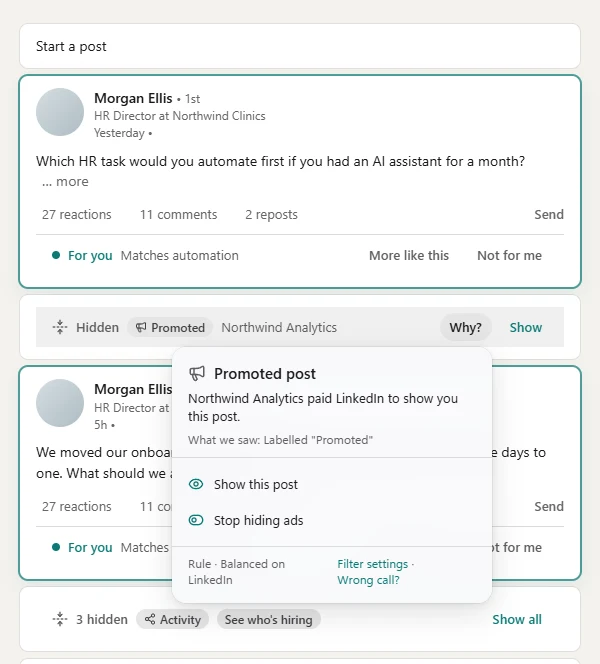Viewport: 600px width, 664px height.
Task: Expand the '... more' text of first post
Action: click(65, 182)
